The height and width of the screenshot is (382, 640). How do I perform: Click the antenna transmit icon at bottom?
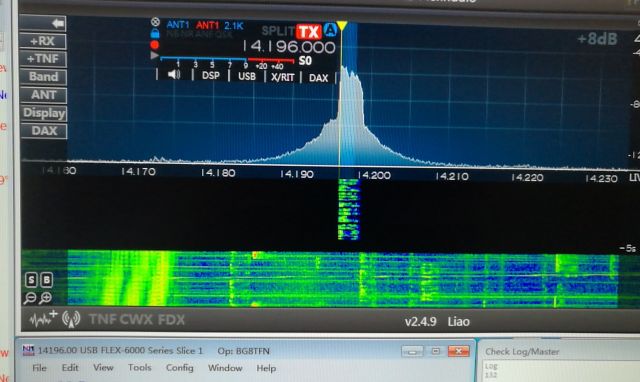tap(71, 320)
